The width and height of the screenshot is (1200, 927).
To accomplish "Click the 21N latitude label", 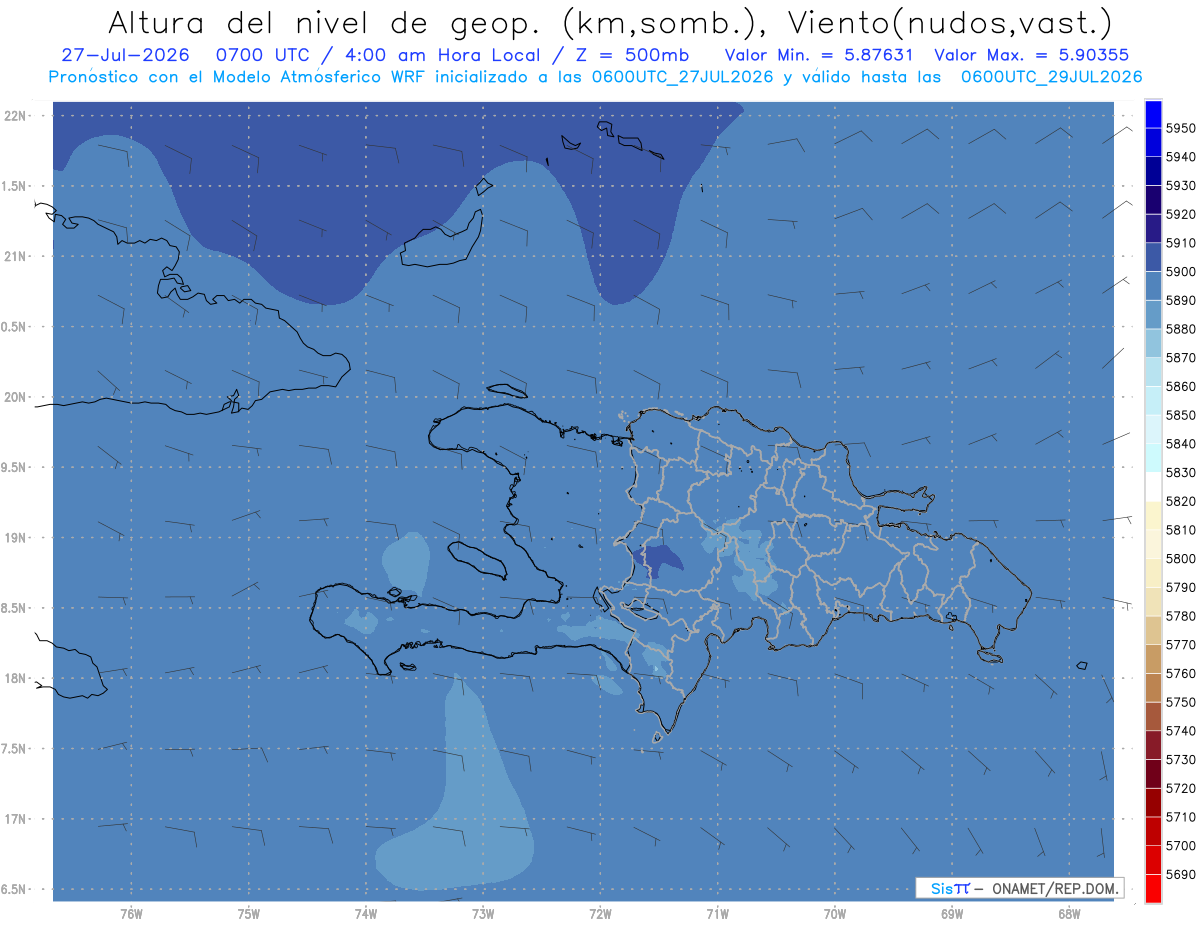I will click(15, 256).
